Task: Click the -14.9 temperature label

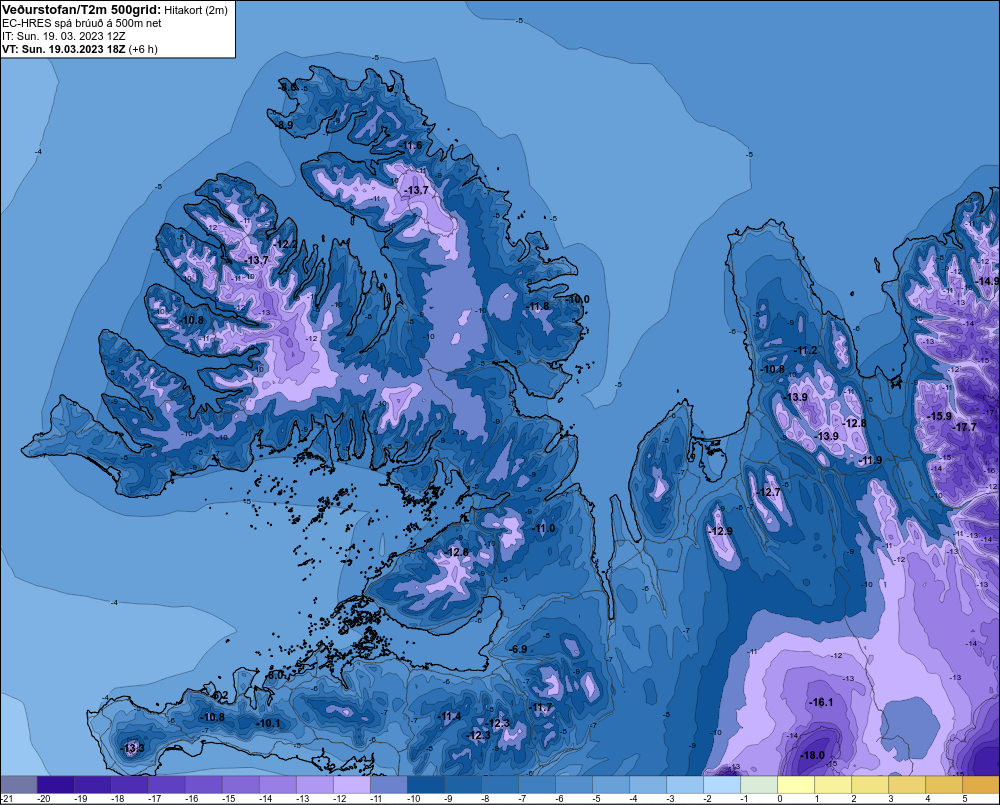Action: point(987,281)
